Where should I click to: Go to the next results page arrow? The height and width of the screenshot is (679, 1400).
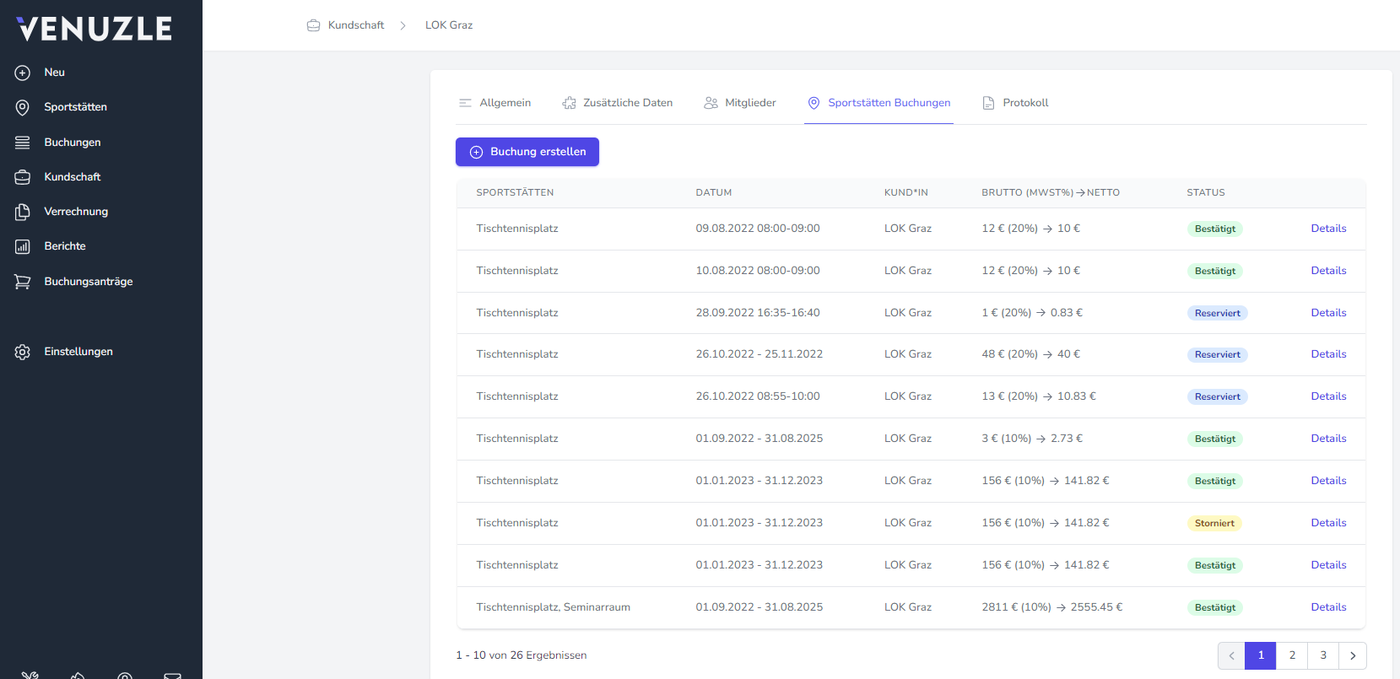[x=1352, y=656]
